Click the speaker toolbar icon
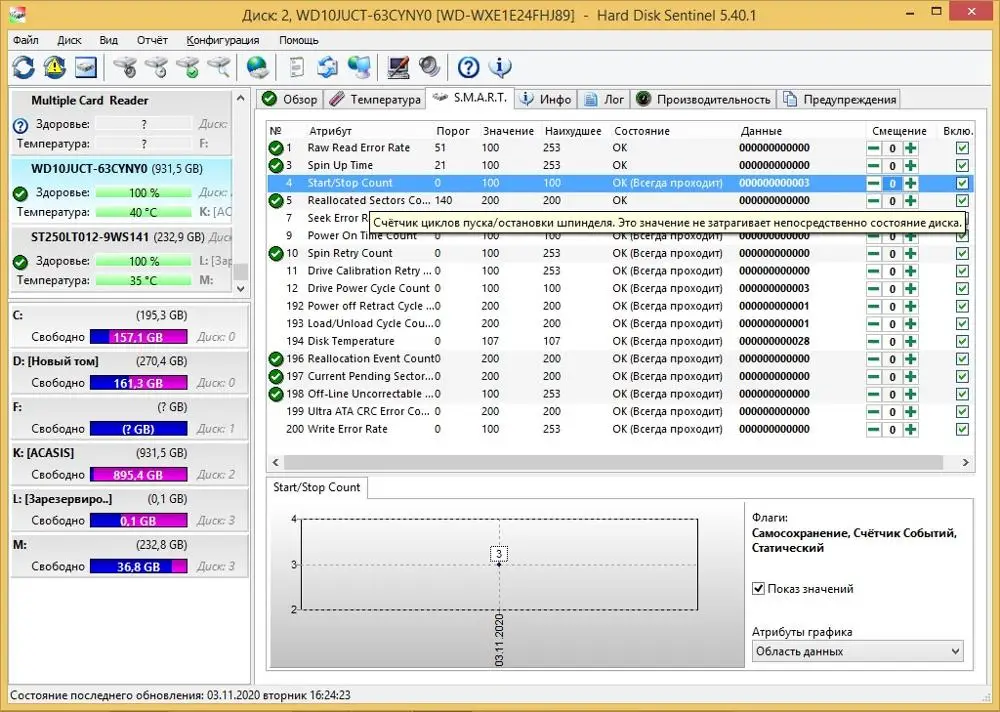 [430, 67]
